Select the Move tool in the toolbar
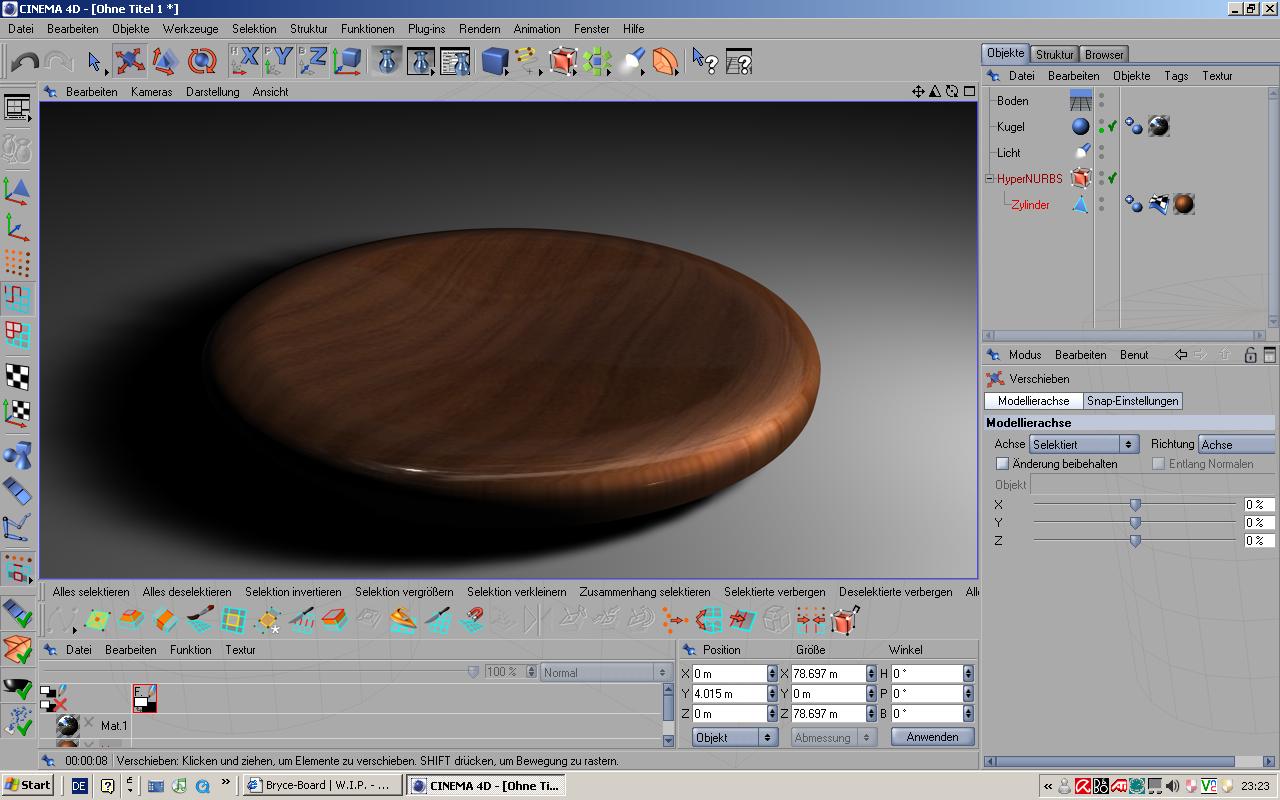Screen dimensions: 1280x800 (129, 62)
